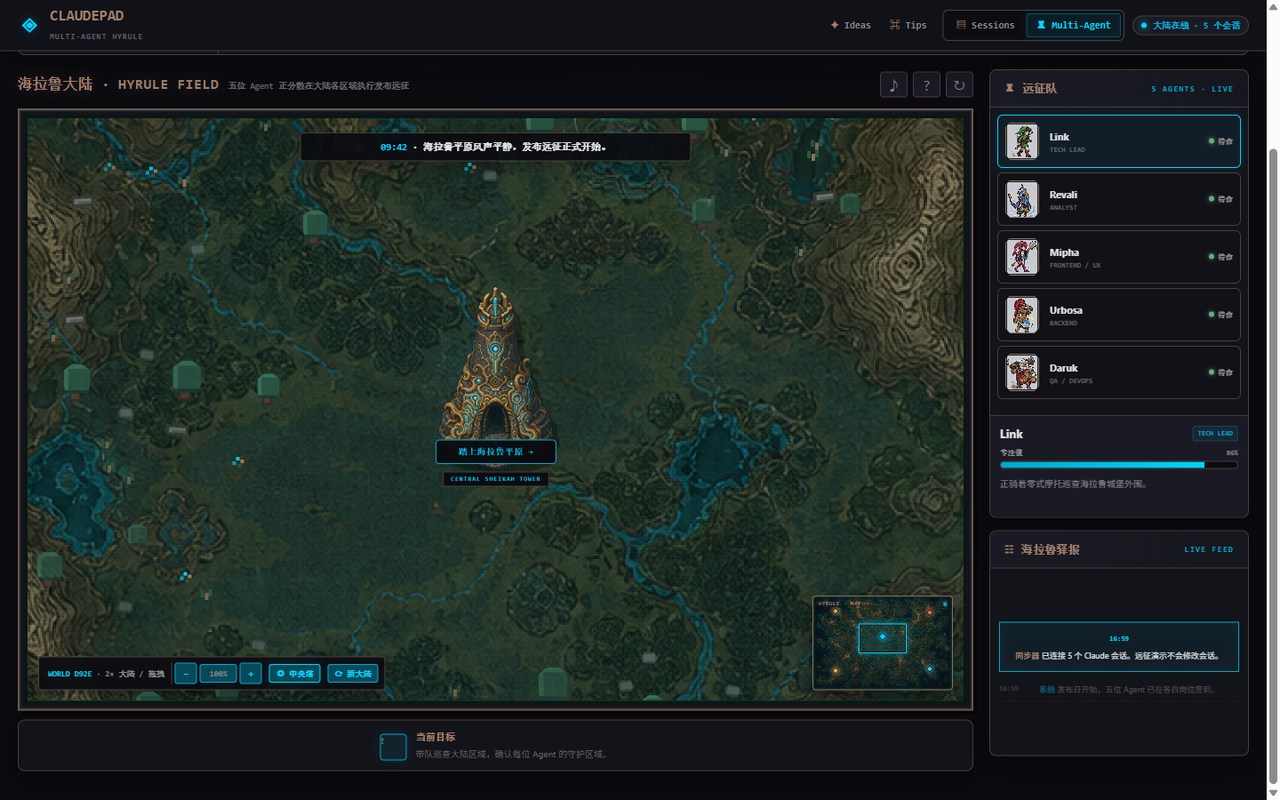
Task: Click the 远征队 panel header icon
Action: (x=1009, y=88)
